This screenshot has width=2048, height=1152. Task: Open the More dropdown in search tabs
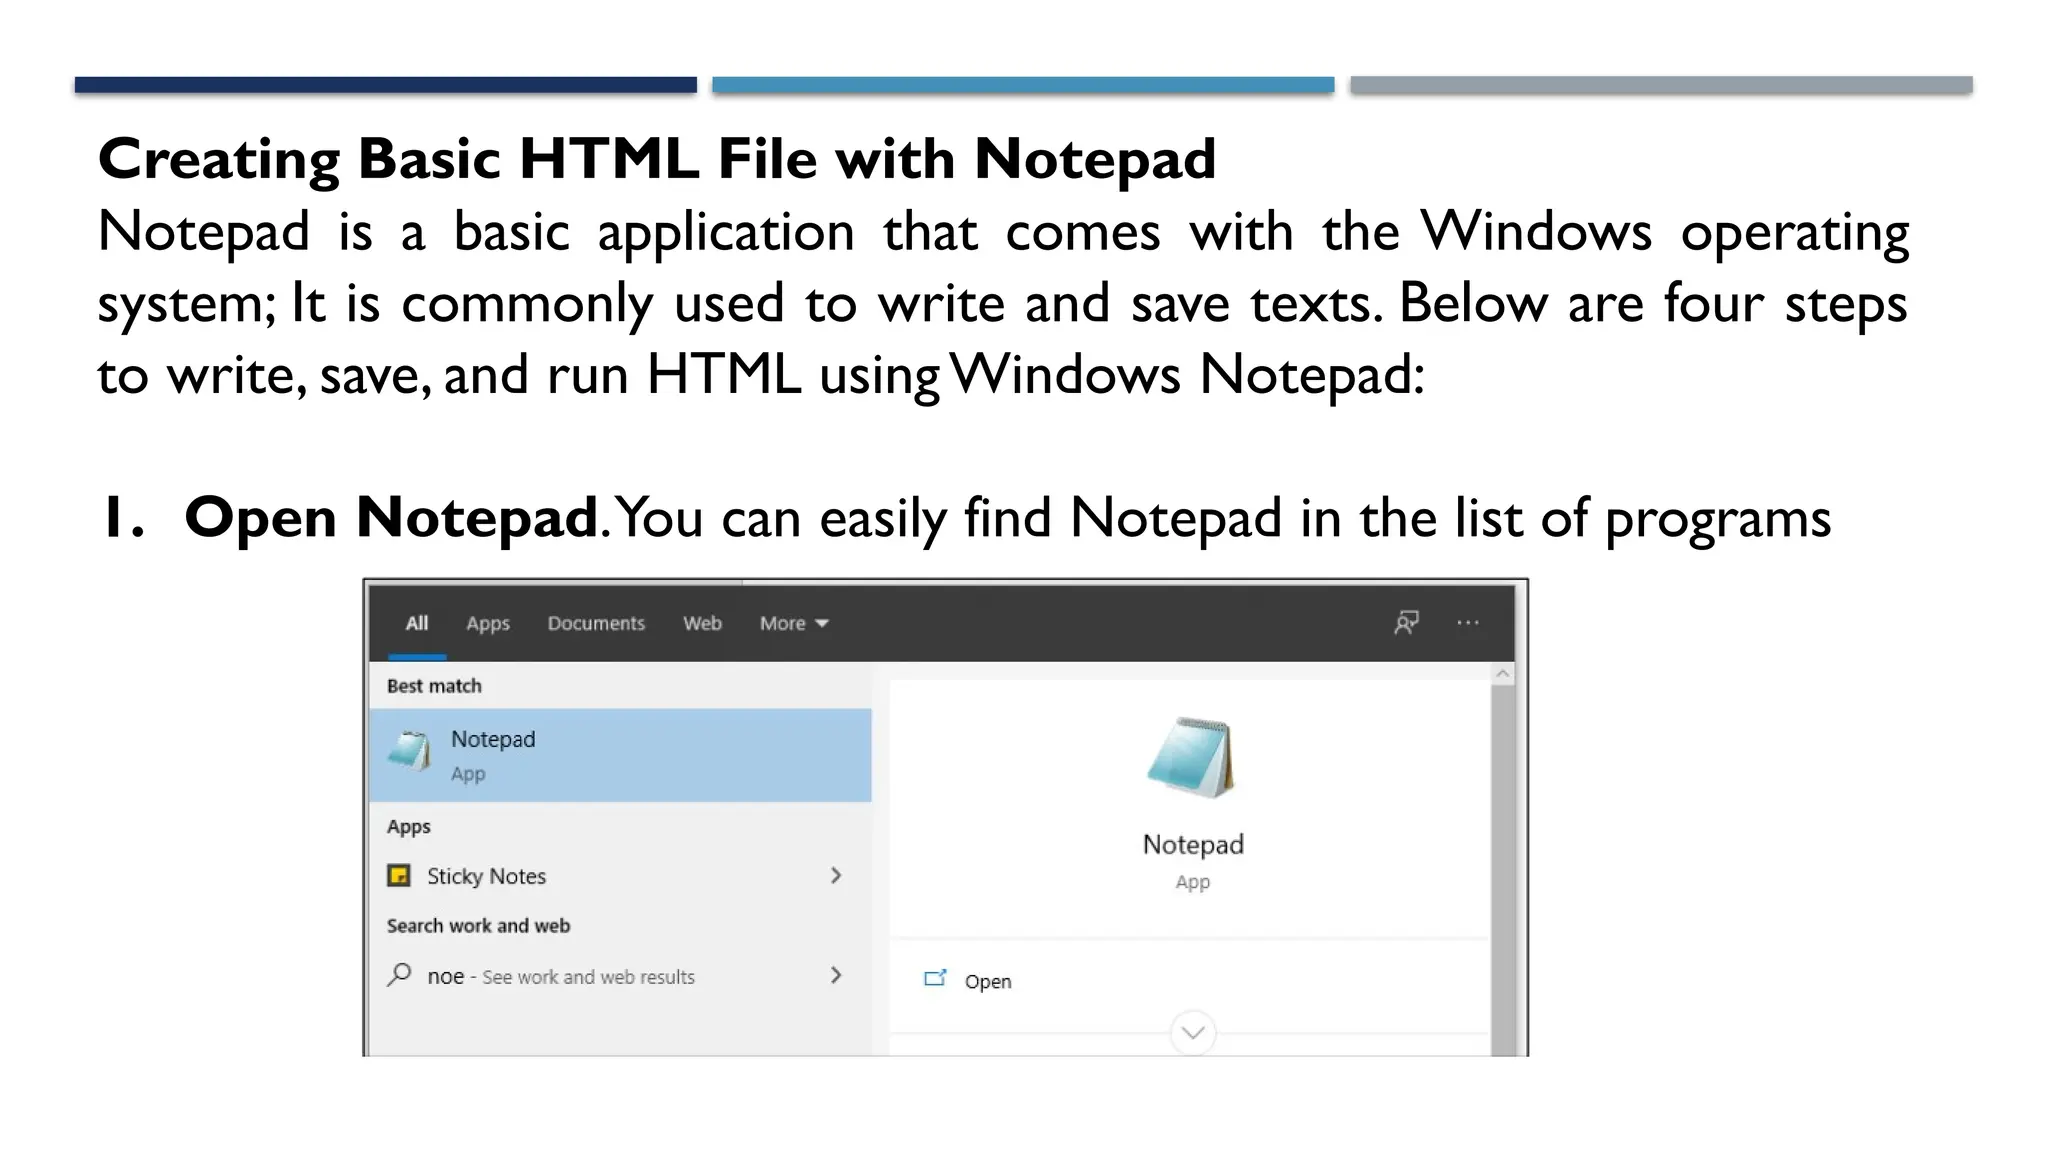[x=794, y=623]
